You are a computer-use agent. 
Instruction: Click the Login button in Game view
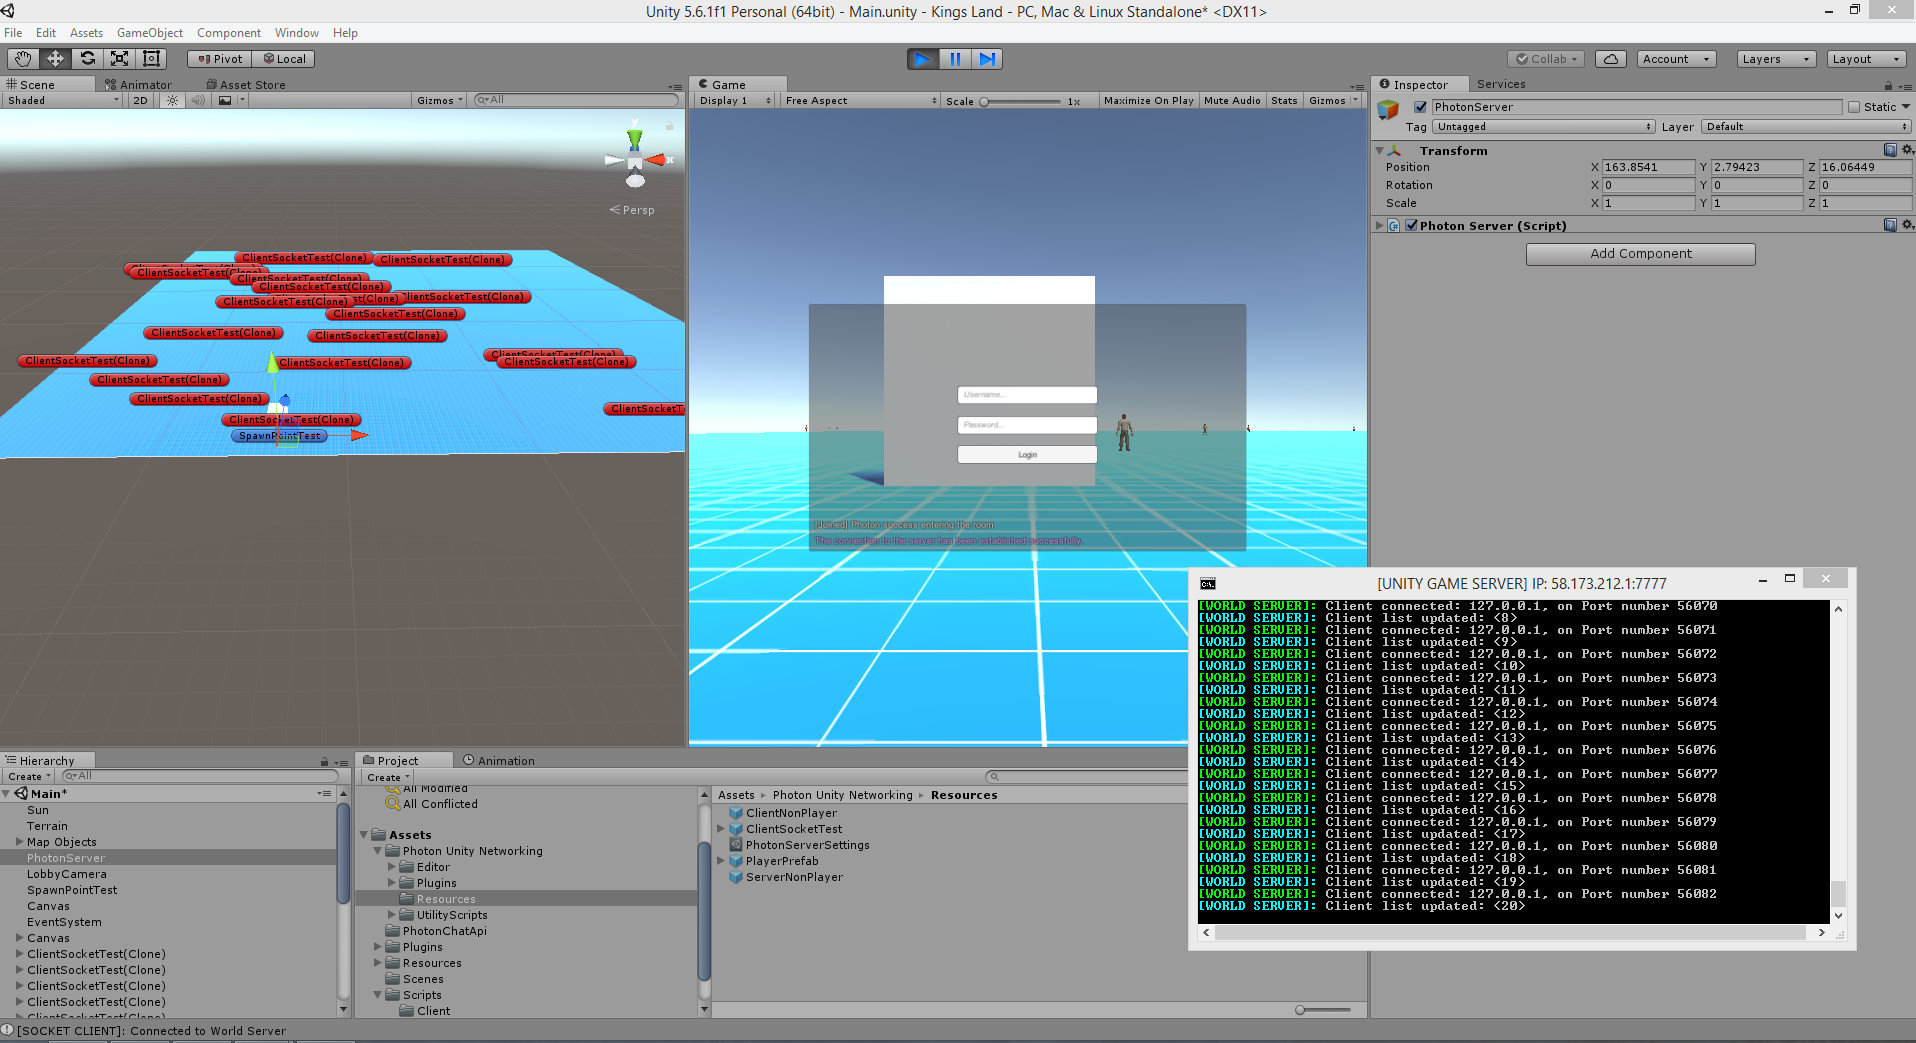[x=1027, y=455]
